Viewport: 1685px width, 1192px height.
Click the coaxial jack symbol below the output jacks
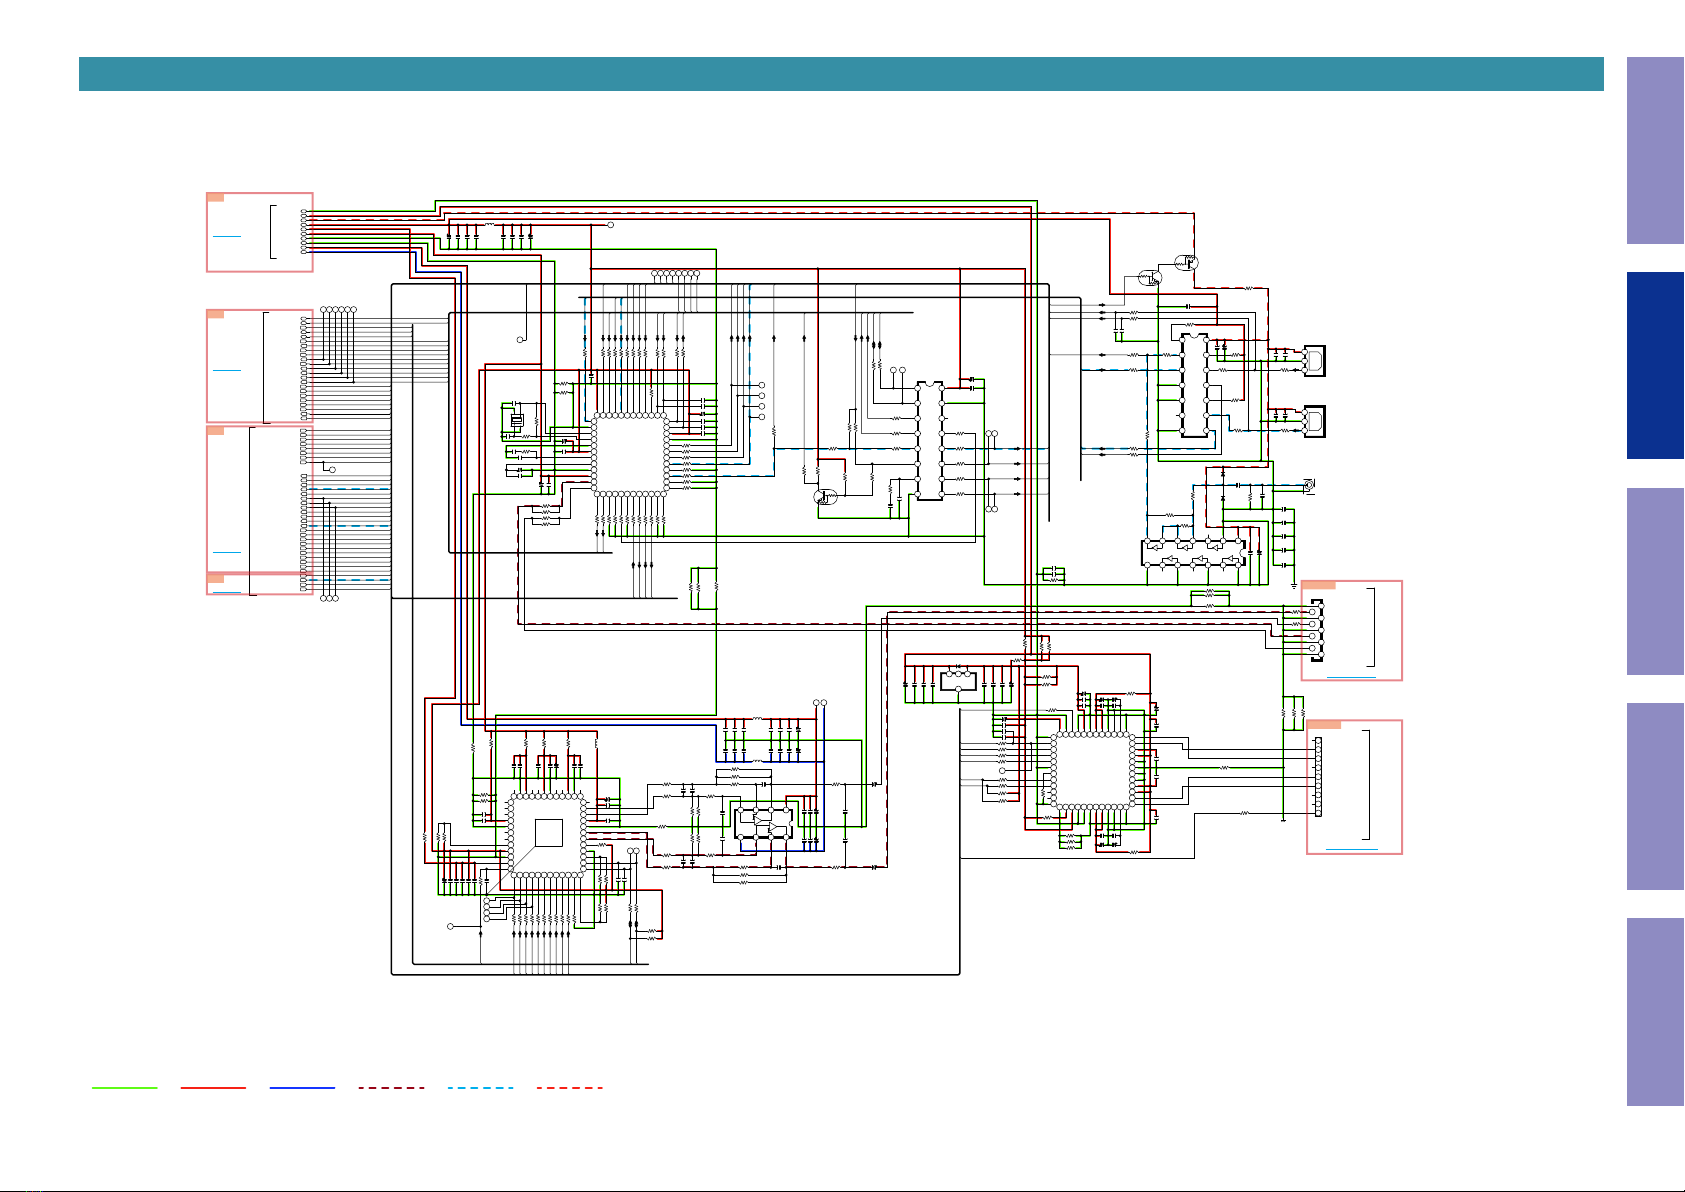(x=1307, y=487)
